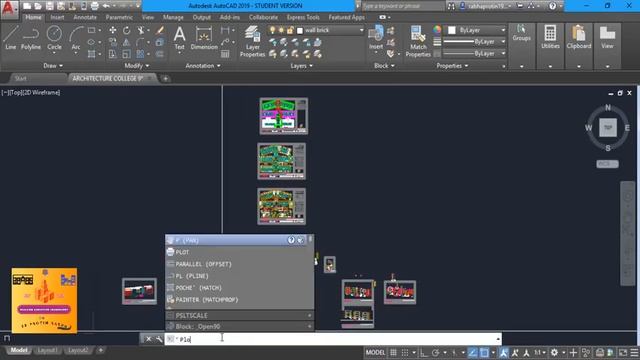Expand the Modify panel

coord(137,66)
